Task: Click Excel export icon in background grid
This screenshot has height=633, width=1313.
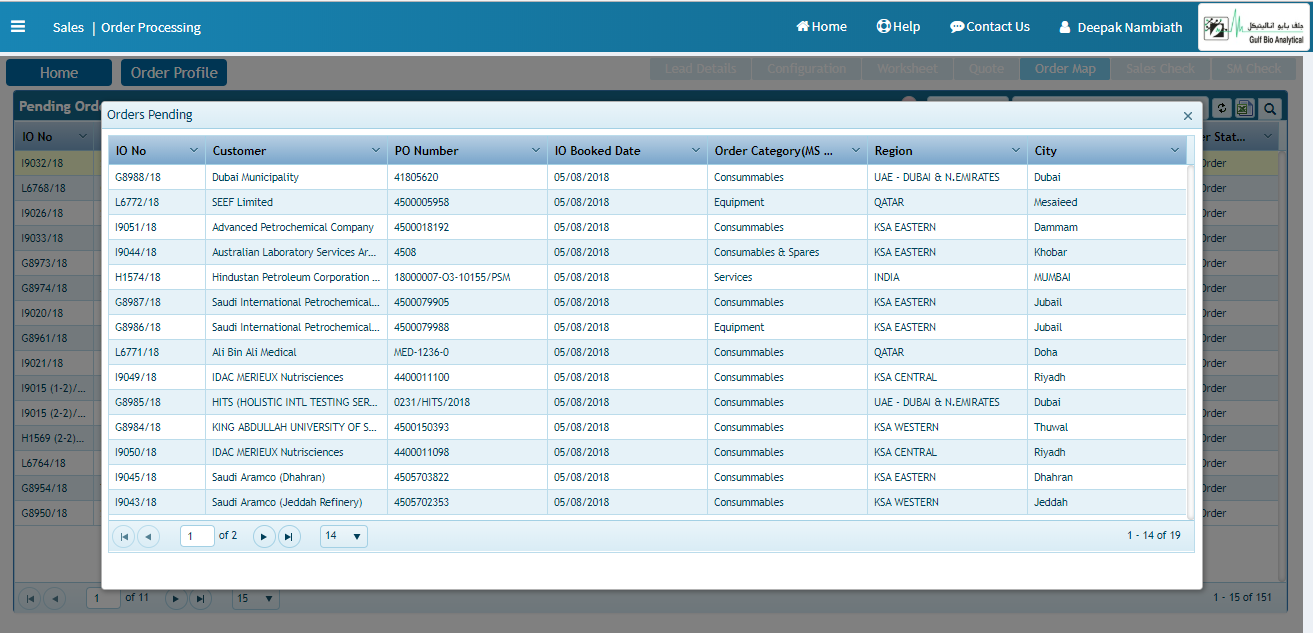Action: click(1246, 108)
